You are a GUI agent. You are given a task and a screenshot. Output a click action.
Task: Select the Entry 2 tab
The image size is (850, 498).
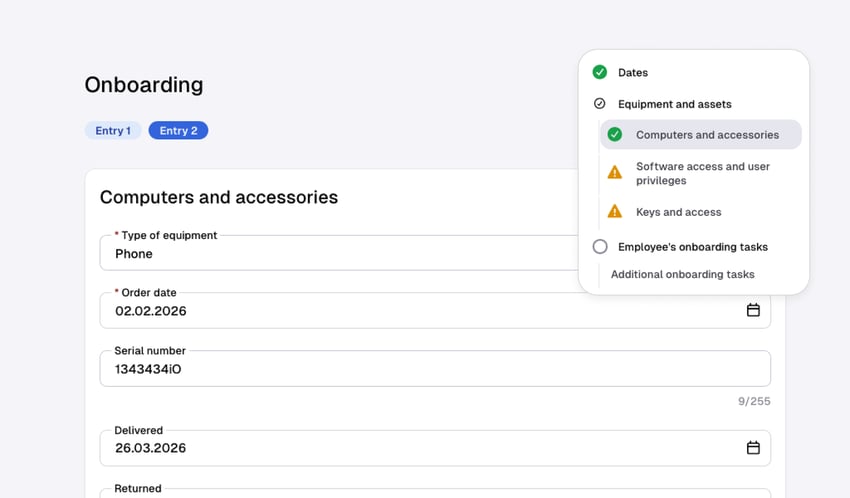tap(178, 131)
